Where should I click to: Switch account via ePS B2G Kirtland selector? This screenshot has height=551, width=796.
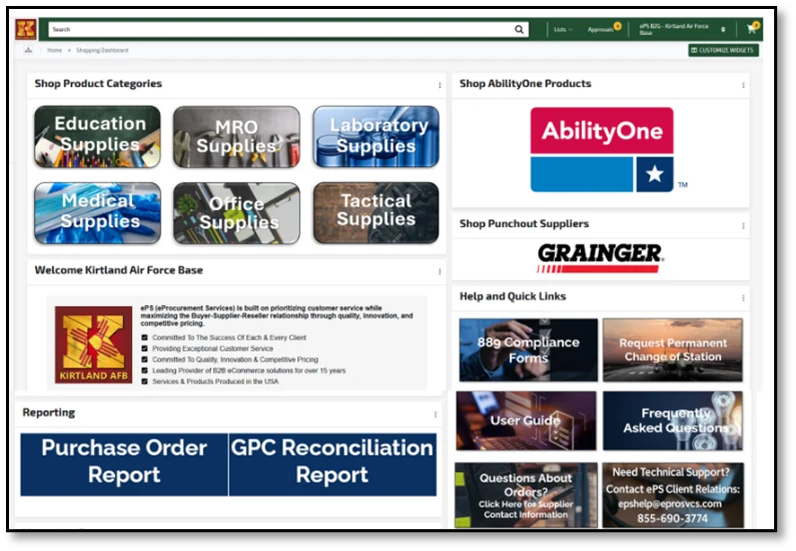(x=682, y=29)
